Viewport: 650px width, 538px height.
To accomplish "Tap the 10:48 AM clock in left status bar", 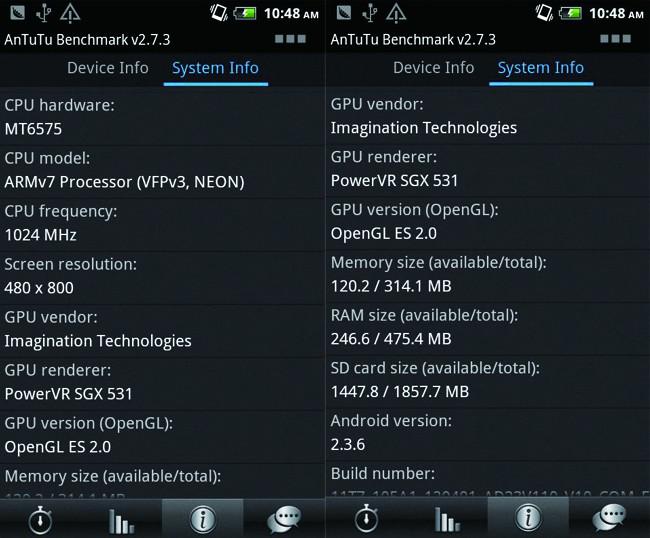I will [291, 14].
